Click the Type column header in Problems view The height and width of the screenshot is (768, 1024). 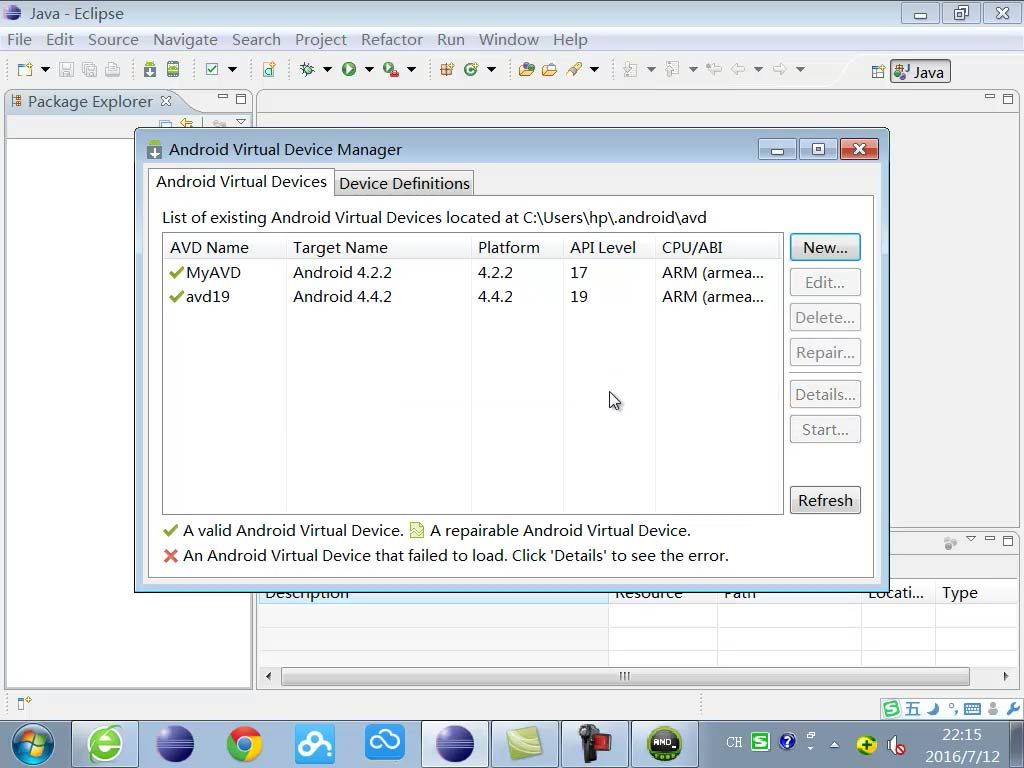(978, 593)
